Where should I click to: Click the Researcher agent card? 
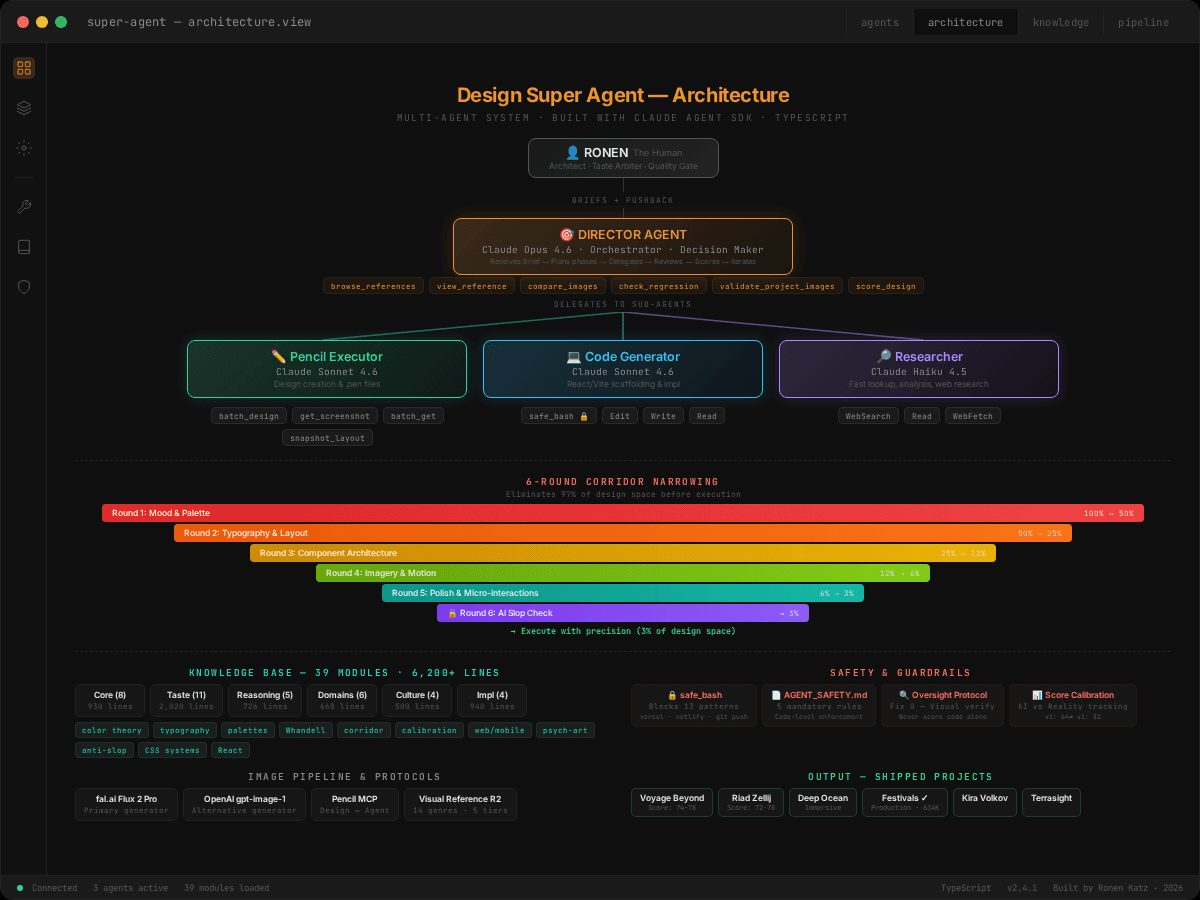(918, 369)
